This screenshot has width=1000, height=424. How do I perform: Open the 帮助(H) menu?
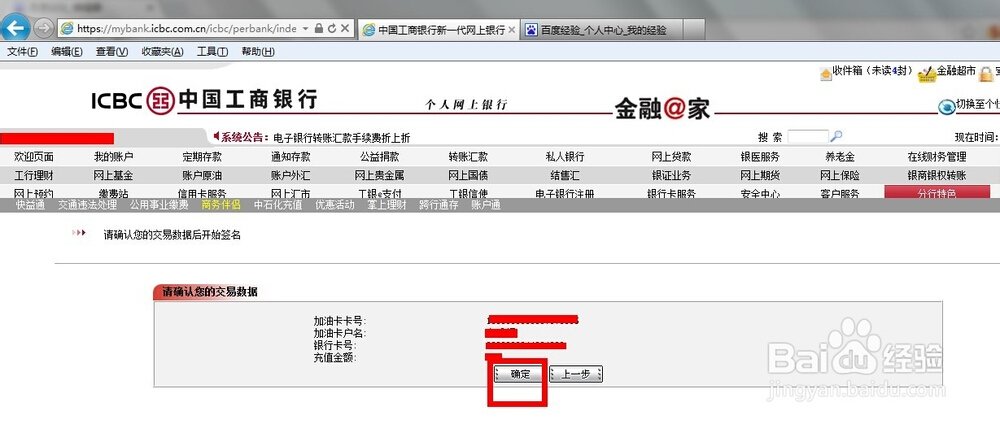258,52
